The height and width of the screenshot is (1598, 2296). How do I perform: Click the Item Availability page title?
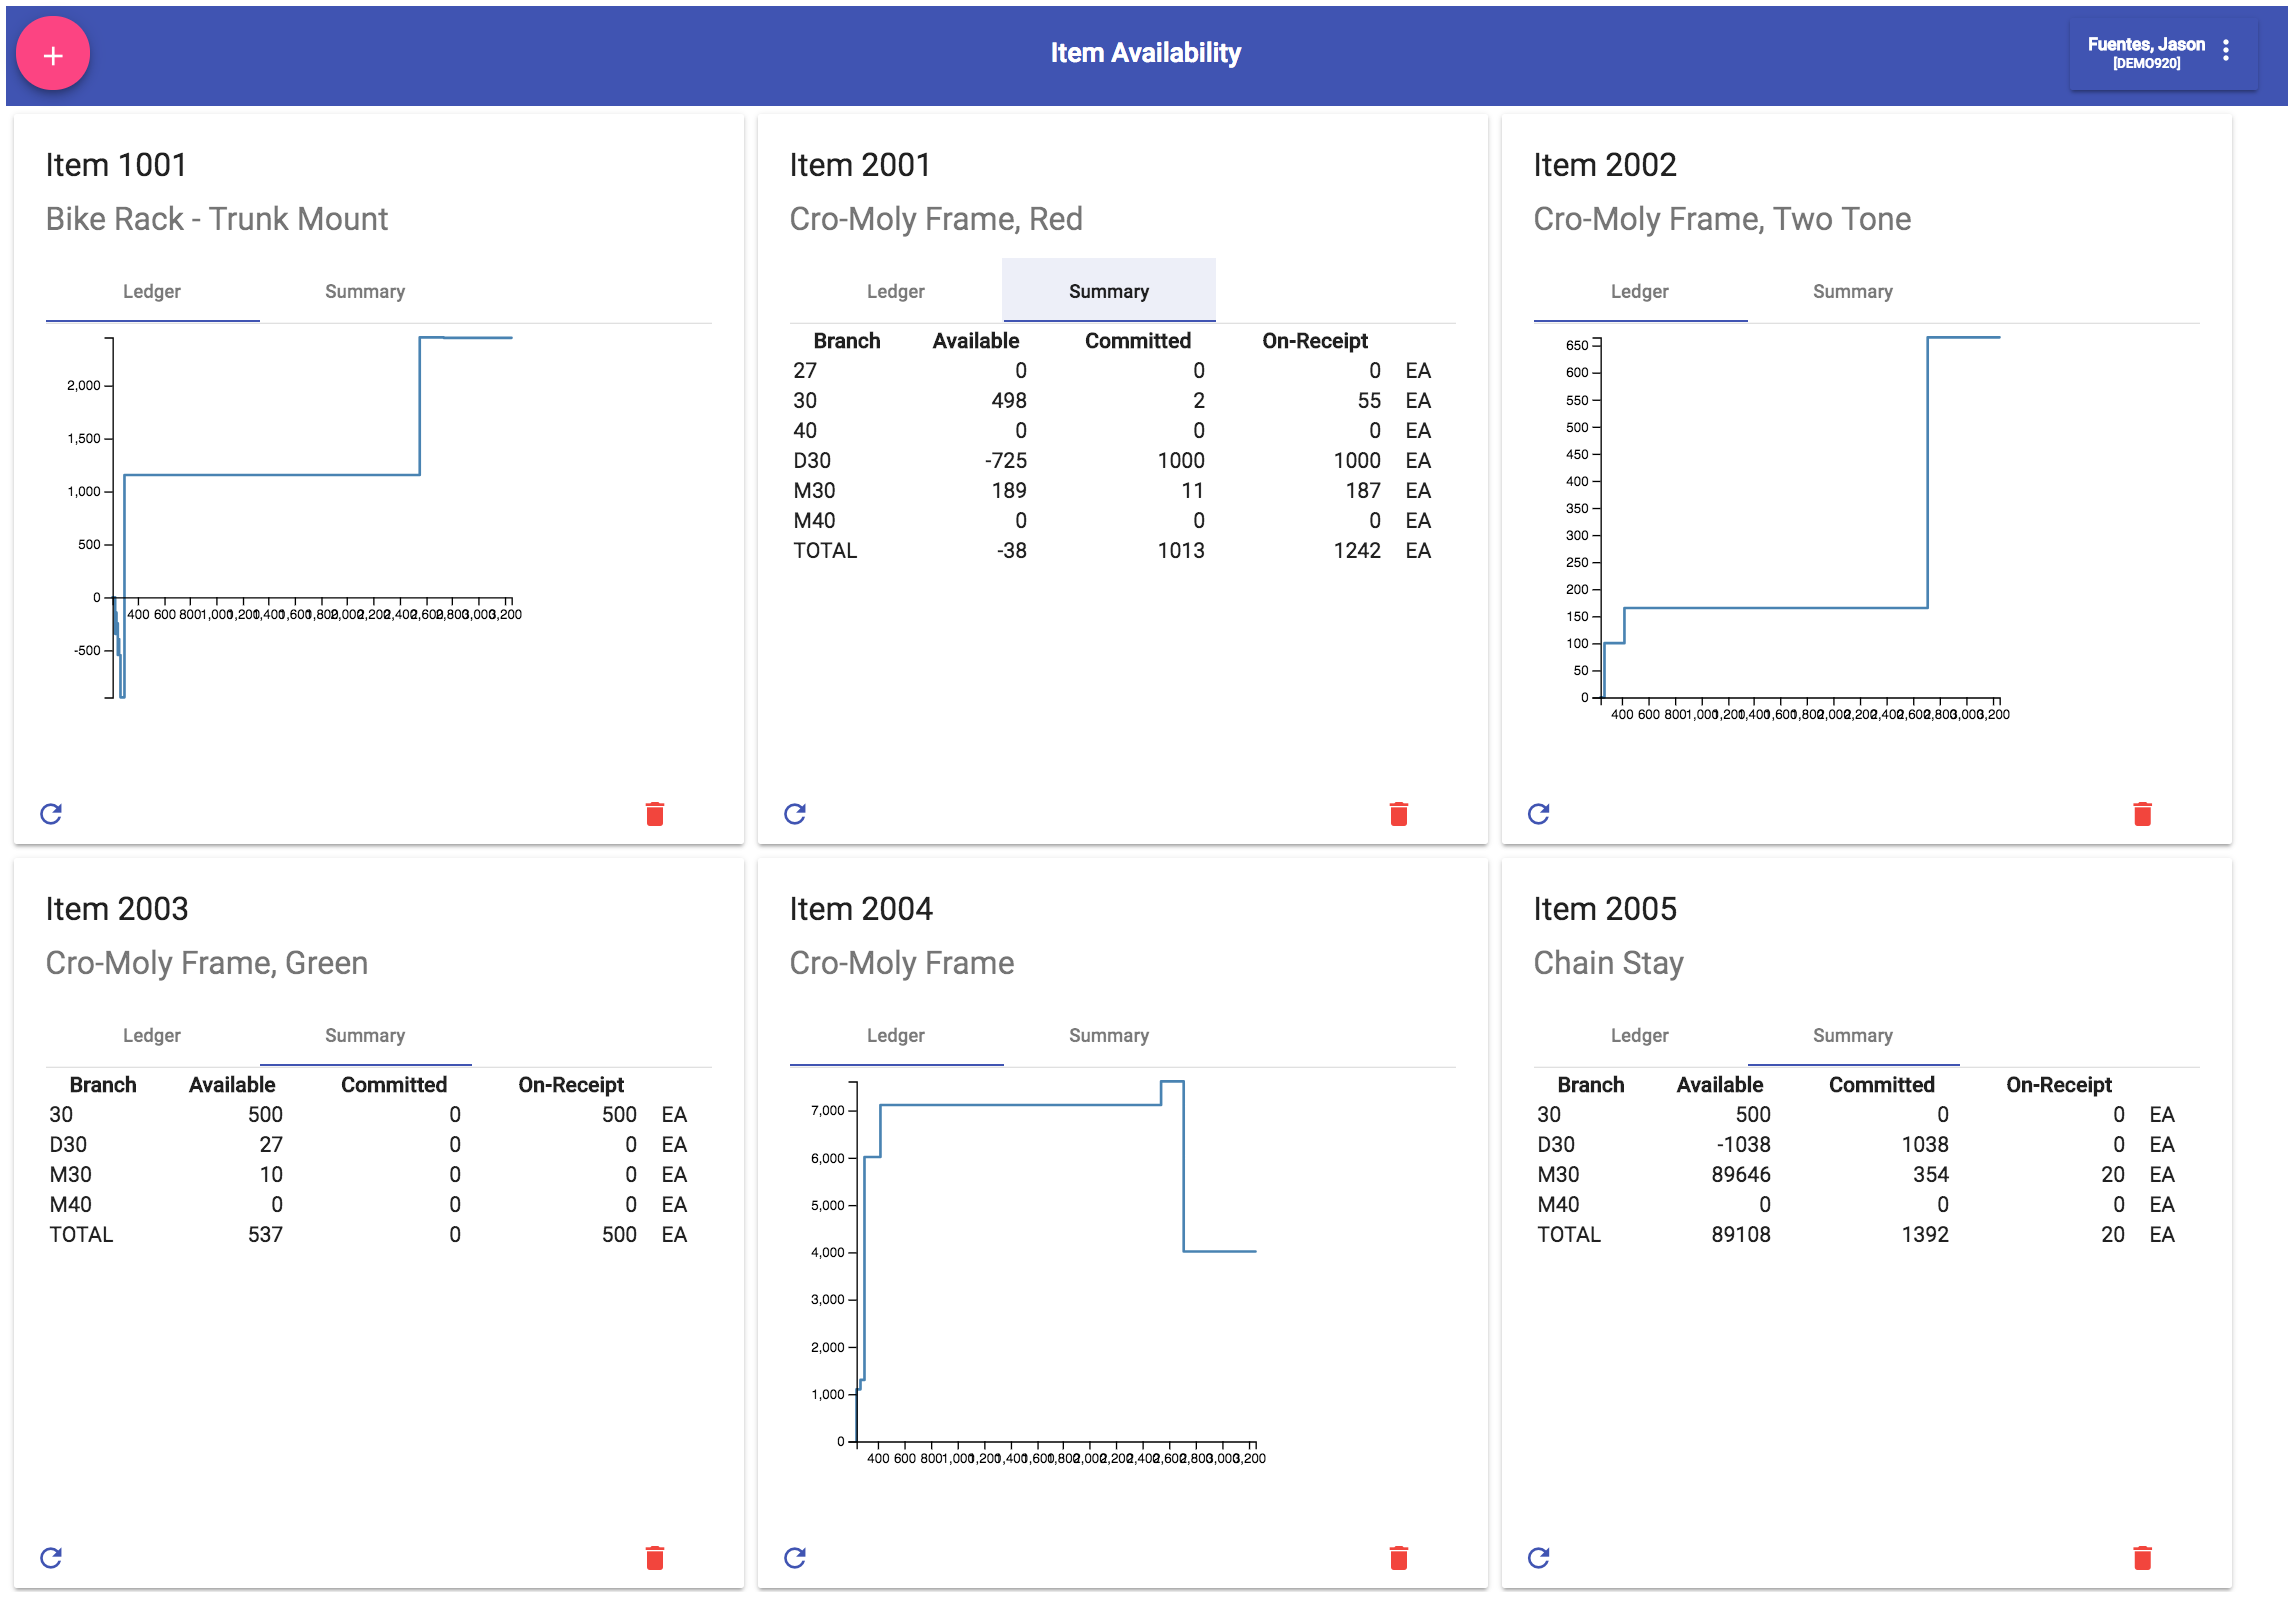point(1146,52)
